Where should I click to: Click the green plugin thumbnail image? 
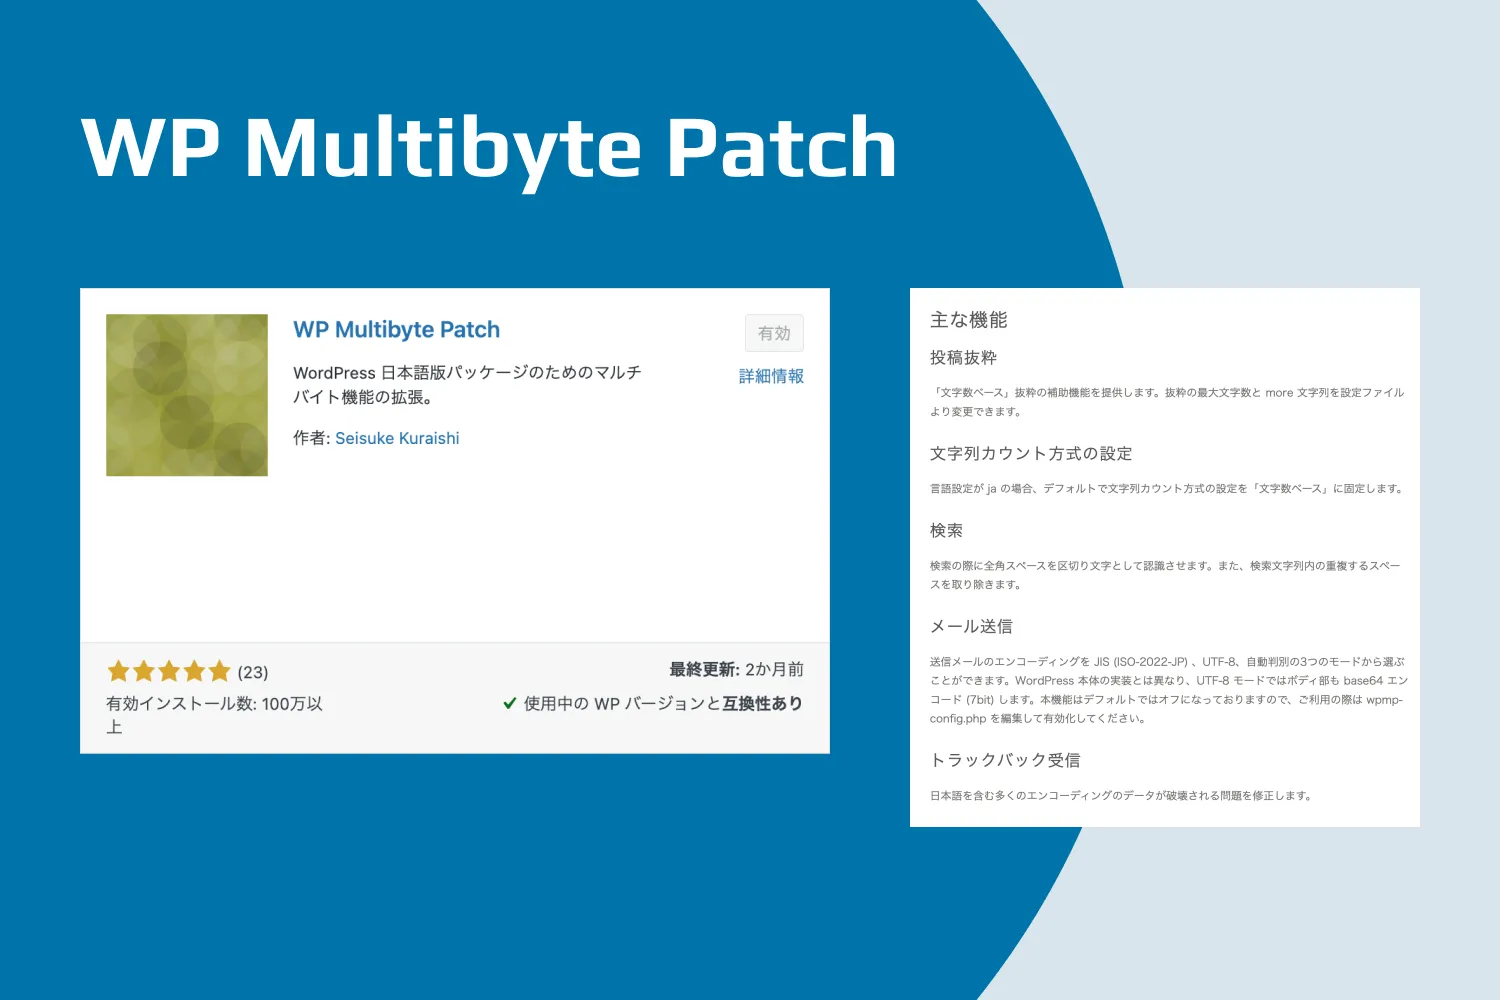(x=187, y=395)
